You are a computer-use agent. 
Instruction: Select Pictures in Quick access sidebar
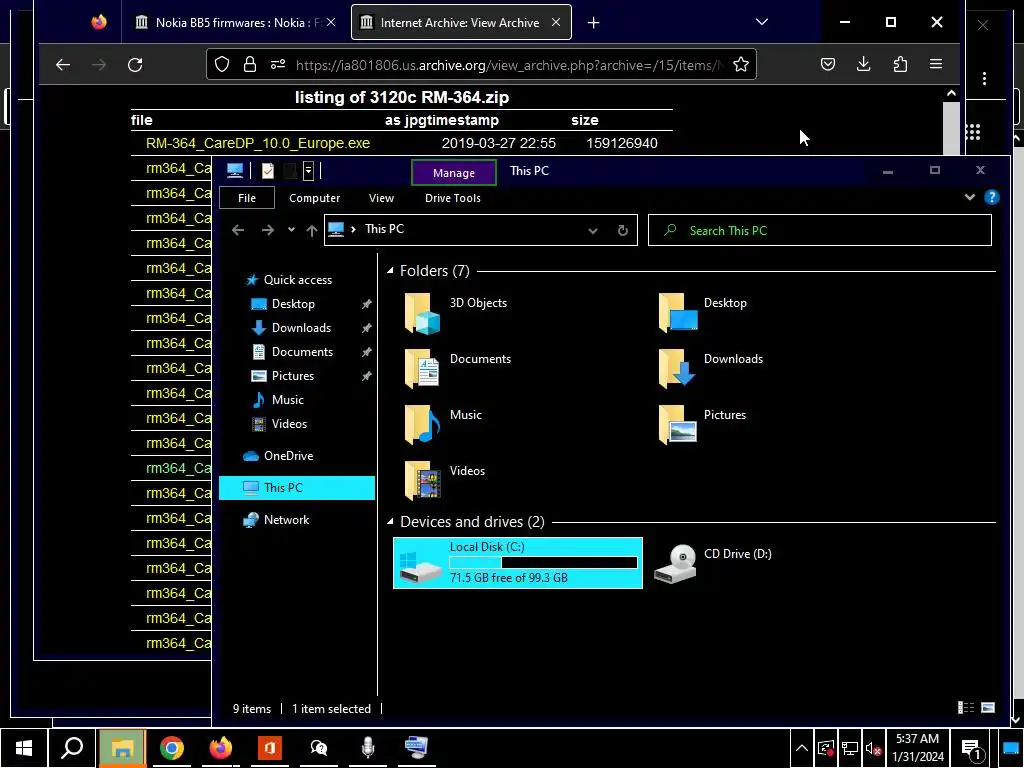[293, 376]
